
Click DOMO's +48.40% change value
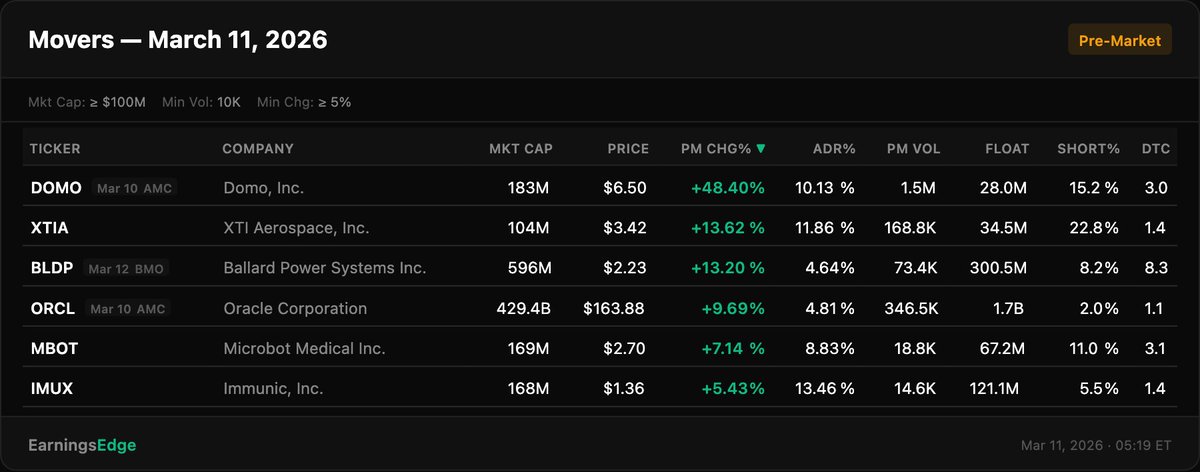pyautogui.click(x=728, y=188)
